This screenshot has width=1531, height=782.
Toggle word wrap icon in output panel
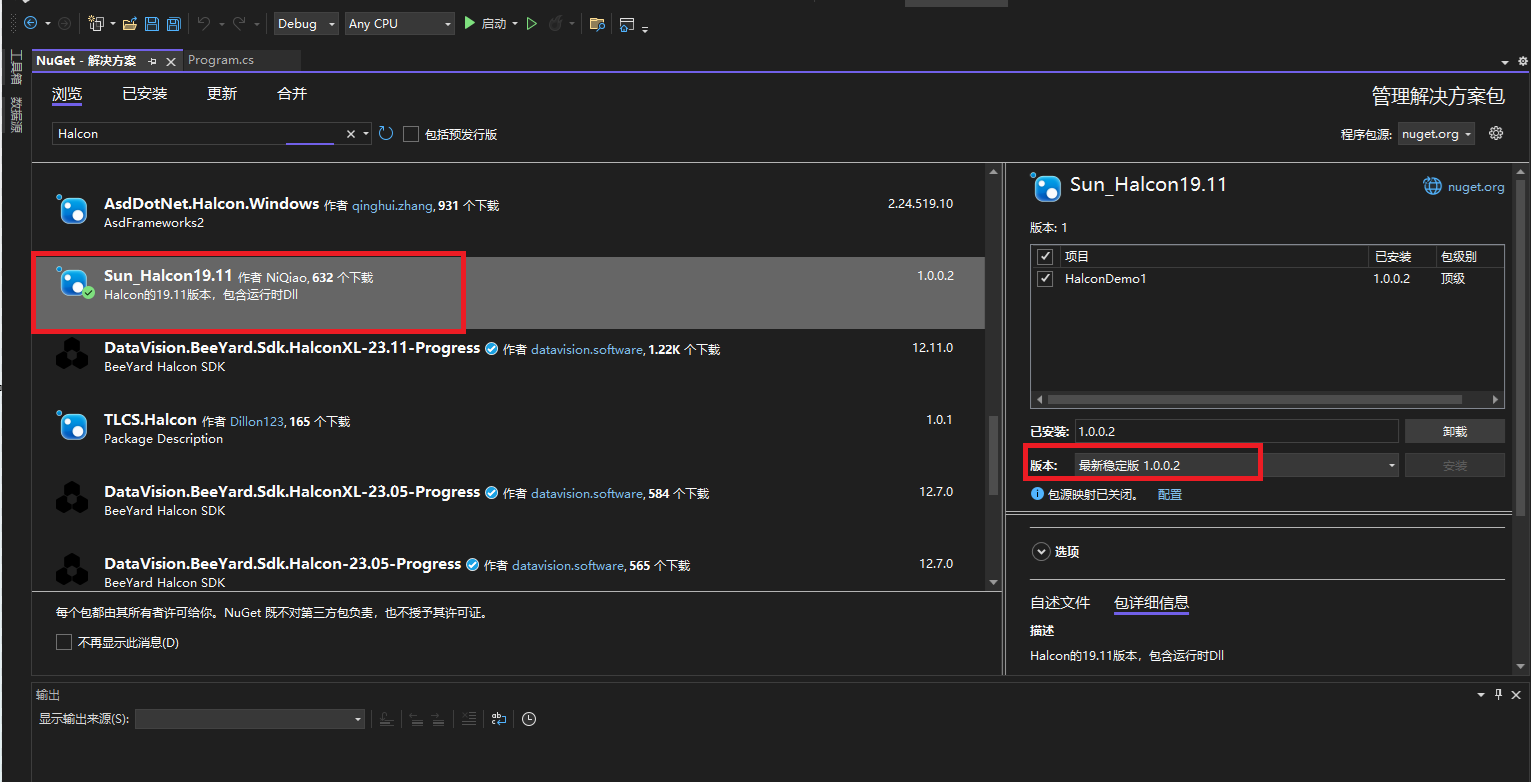[x=498, y=719]
